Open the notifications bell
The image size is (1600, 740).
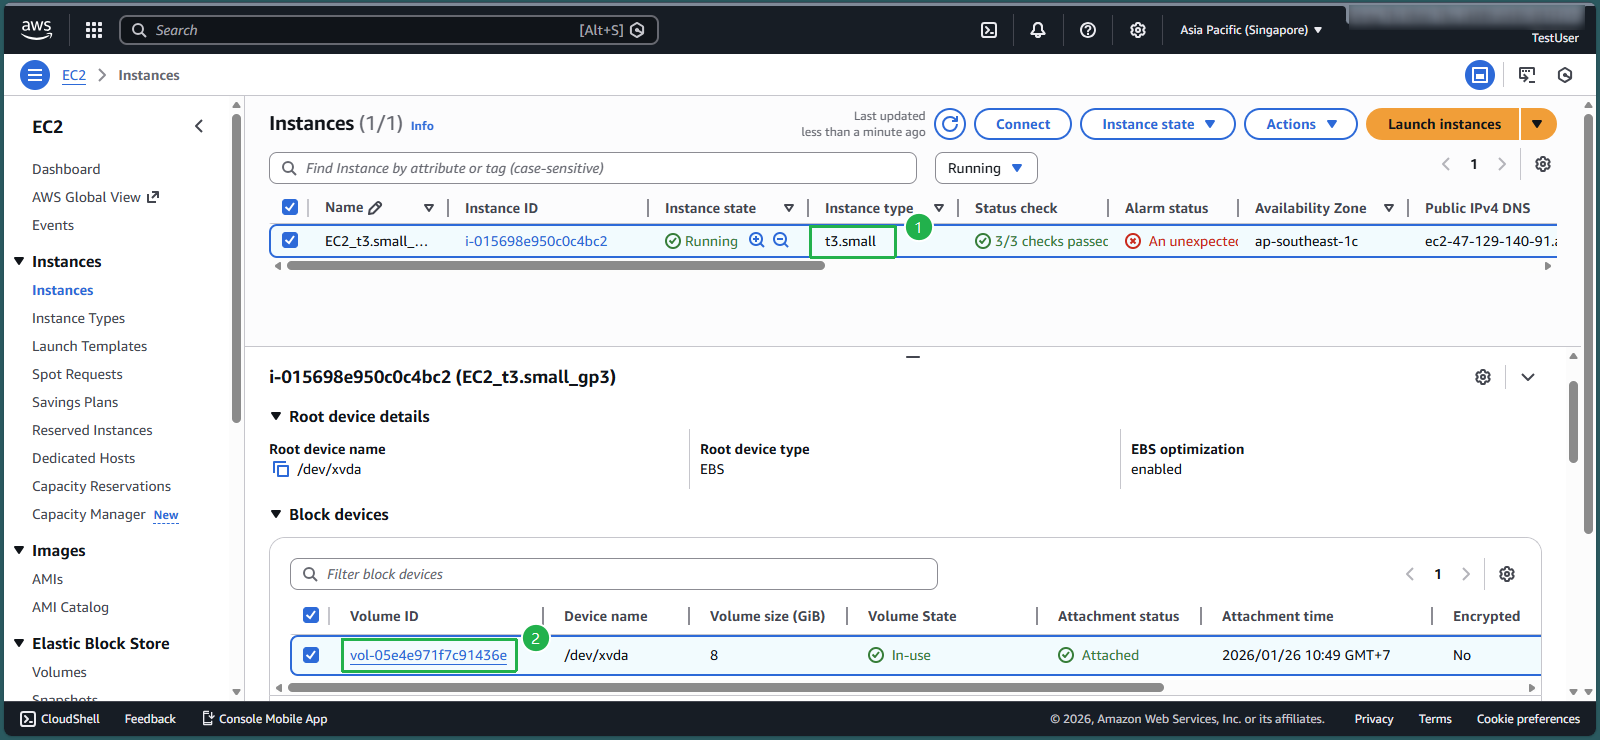(x=1038, y=30)
